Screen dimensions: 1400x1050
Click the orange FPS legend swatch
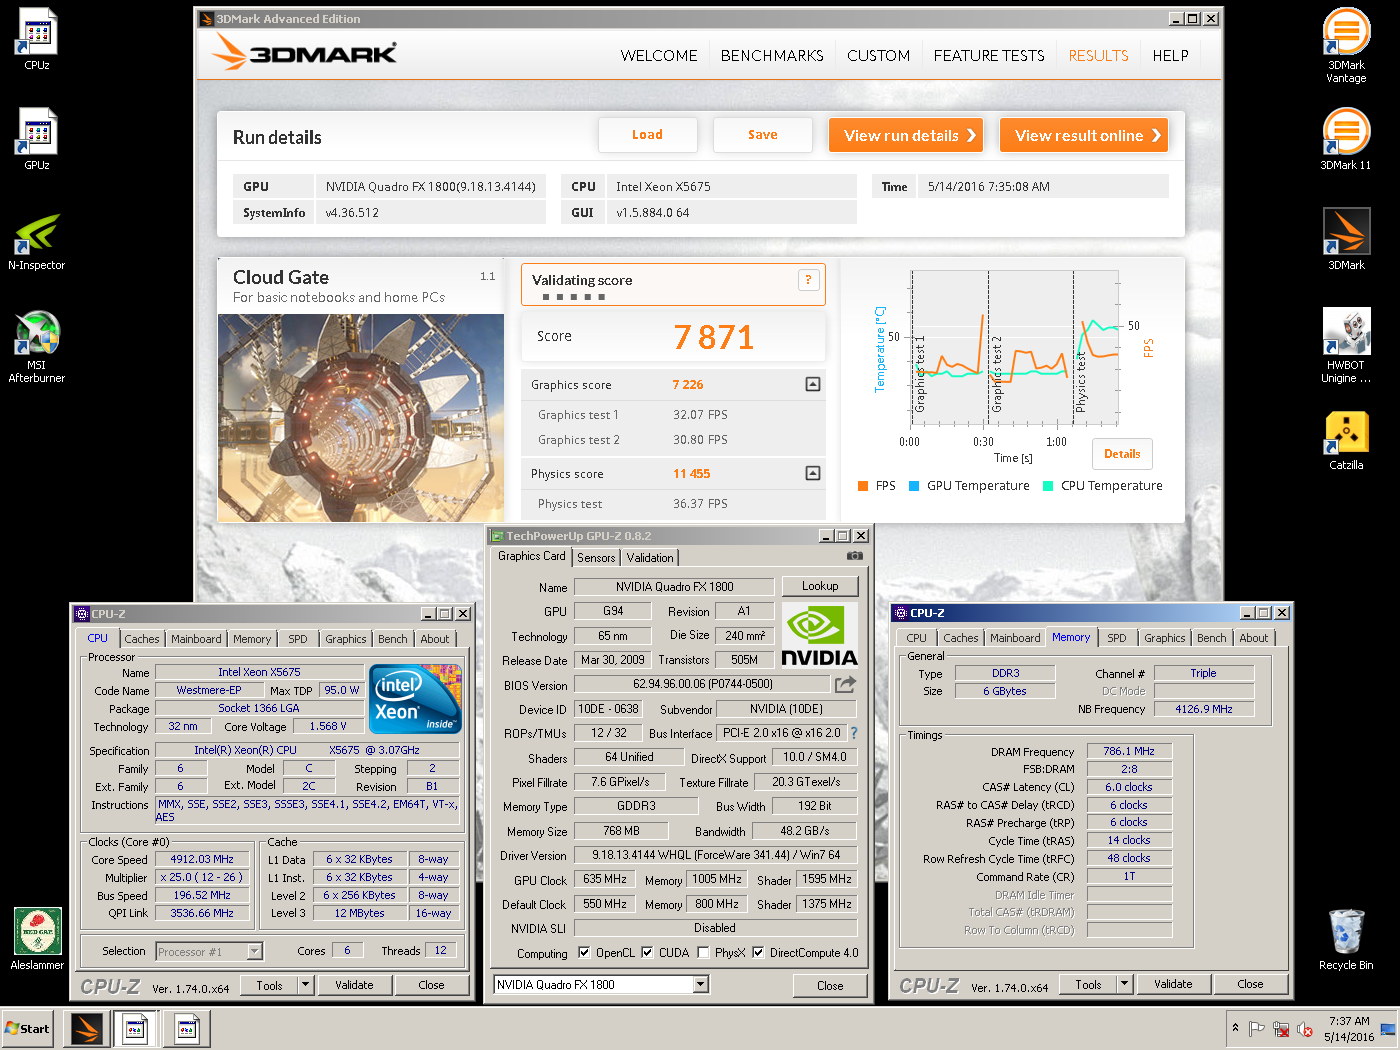pos(863,486)
